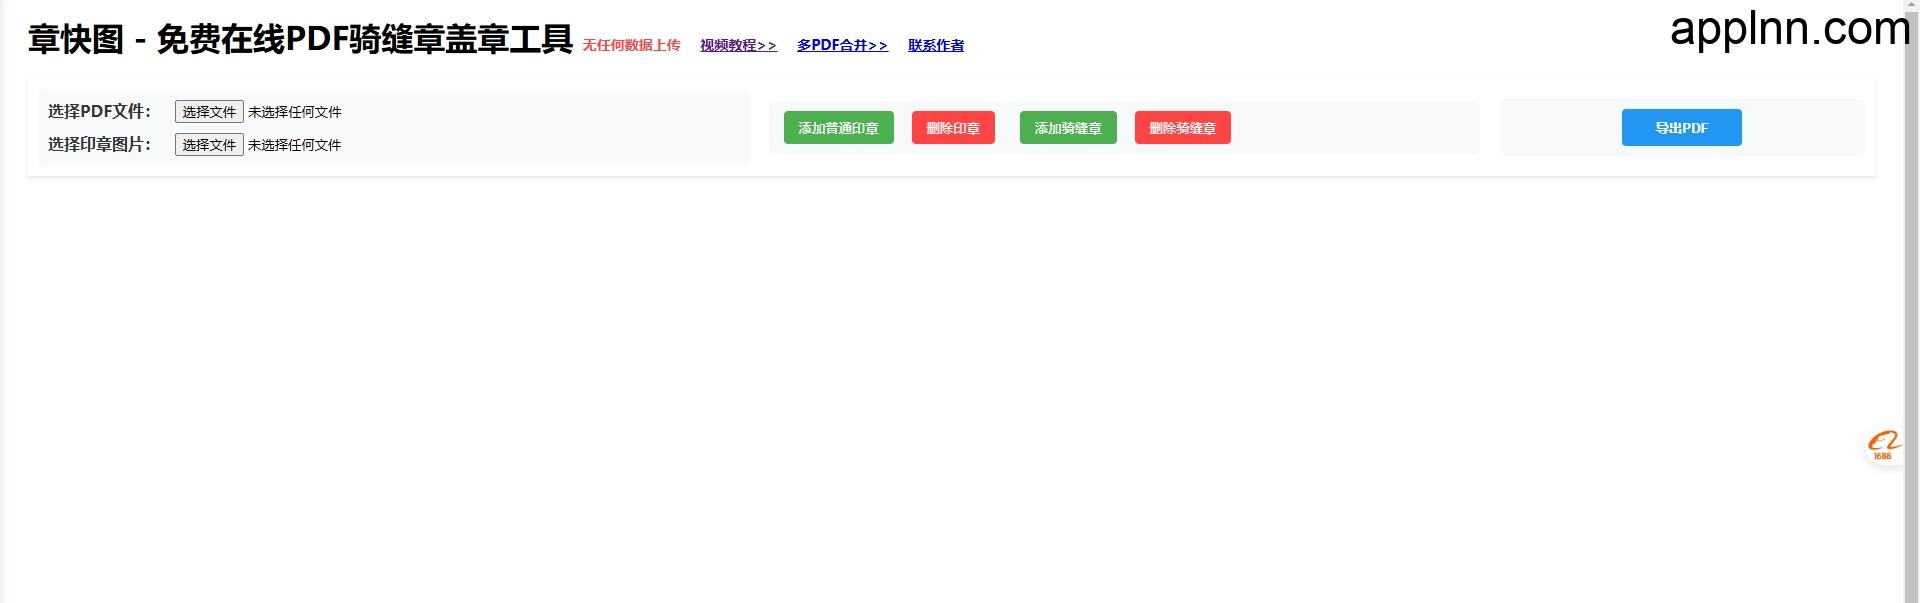Open the 多PDF合并>> link
Viewport: 1920px width, 603px height.
[842, 45]
